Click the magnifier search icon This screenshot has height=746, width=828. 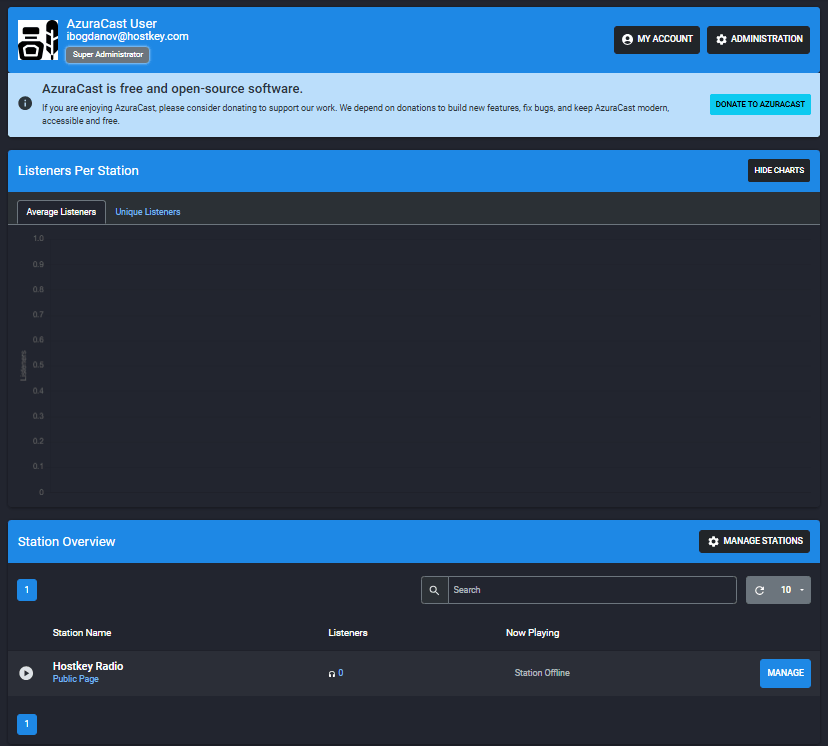434,590
